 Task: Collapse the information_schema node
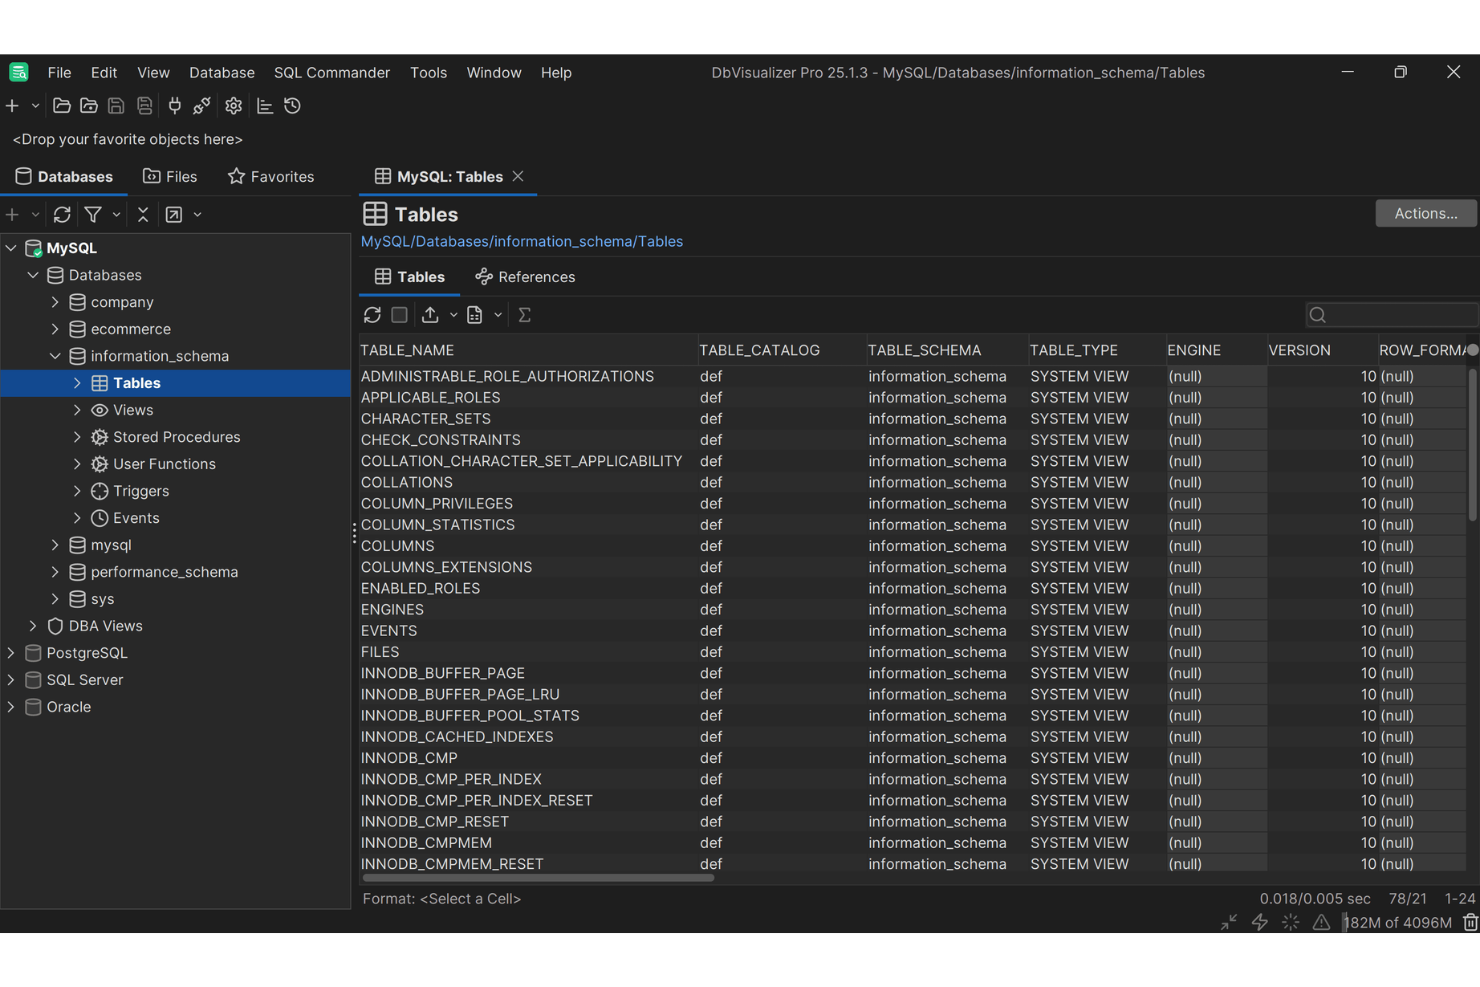point(56,355)
